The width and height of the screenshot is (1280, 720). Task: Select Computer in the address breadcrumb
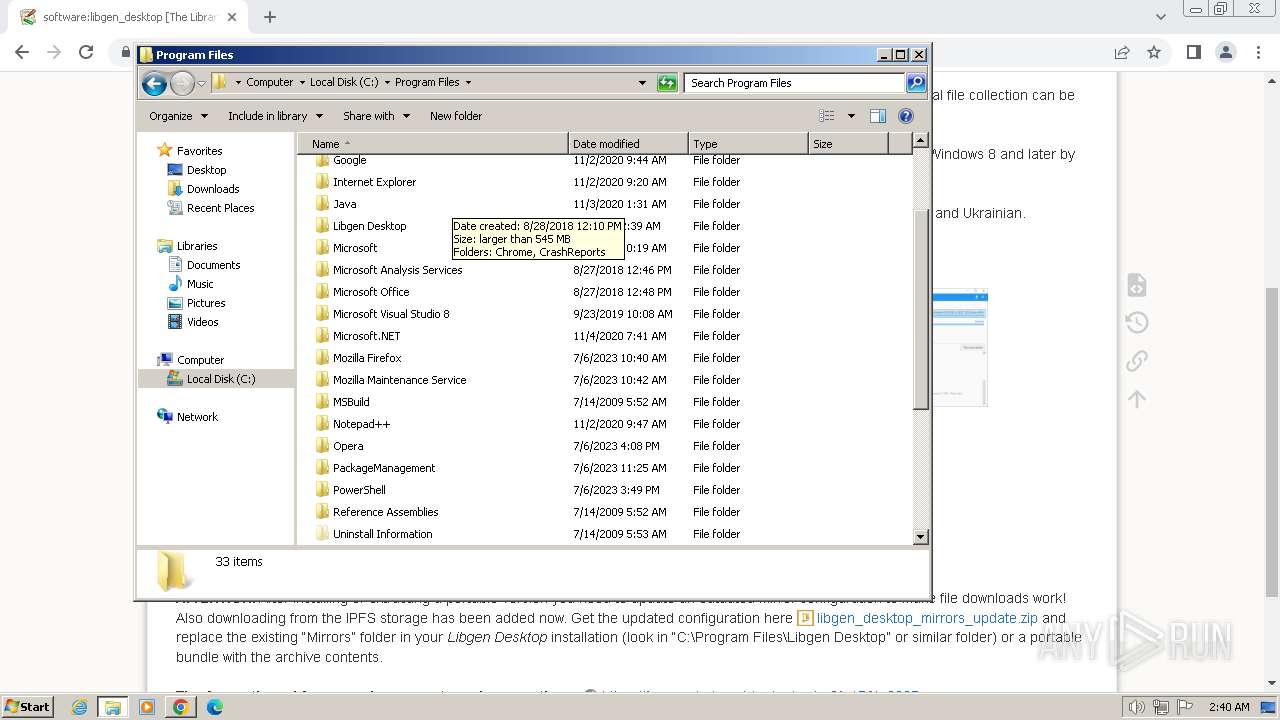click(x=269, y=83)
